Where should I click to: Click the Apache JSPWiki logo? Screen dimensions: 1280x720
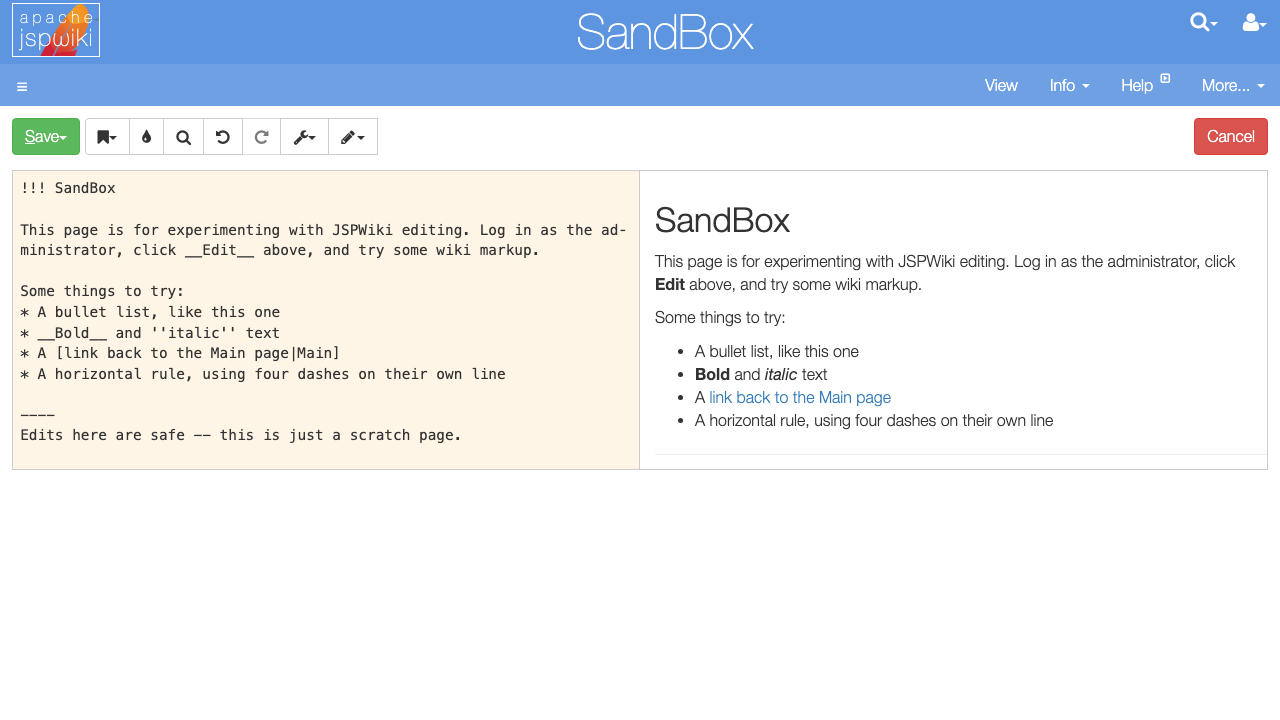tap(56, 30)
